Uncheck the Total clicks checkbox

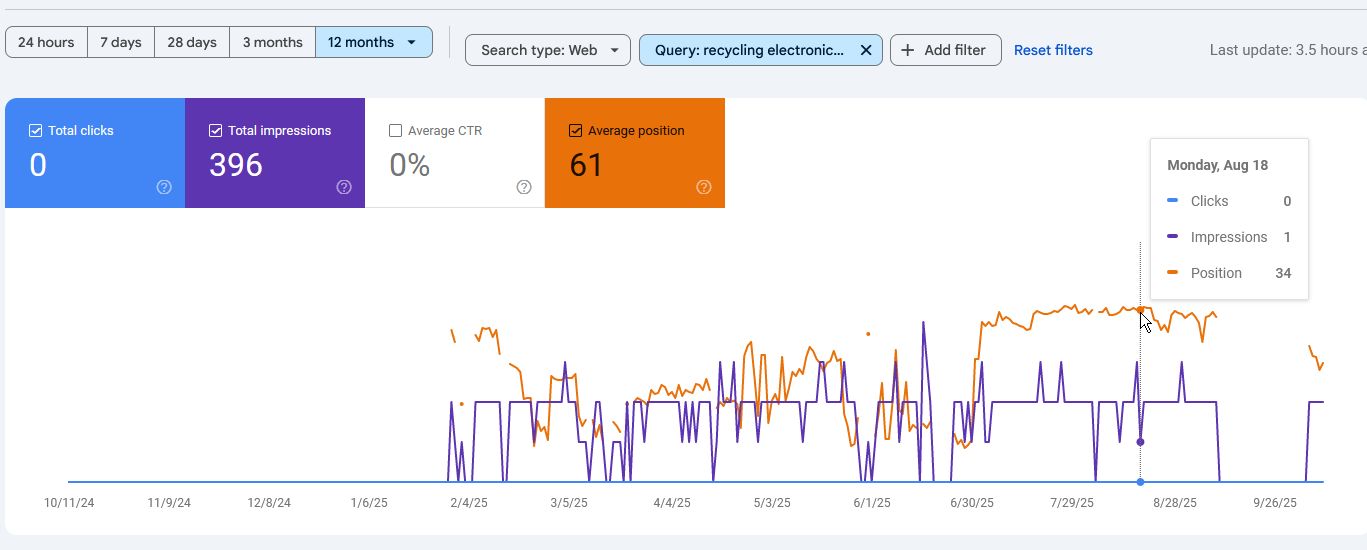point(36,131)
